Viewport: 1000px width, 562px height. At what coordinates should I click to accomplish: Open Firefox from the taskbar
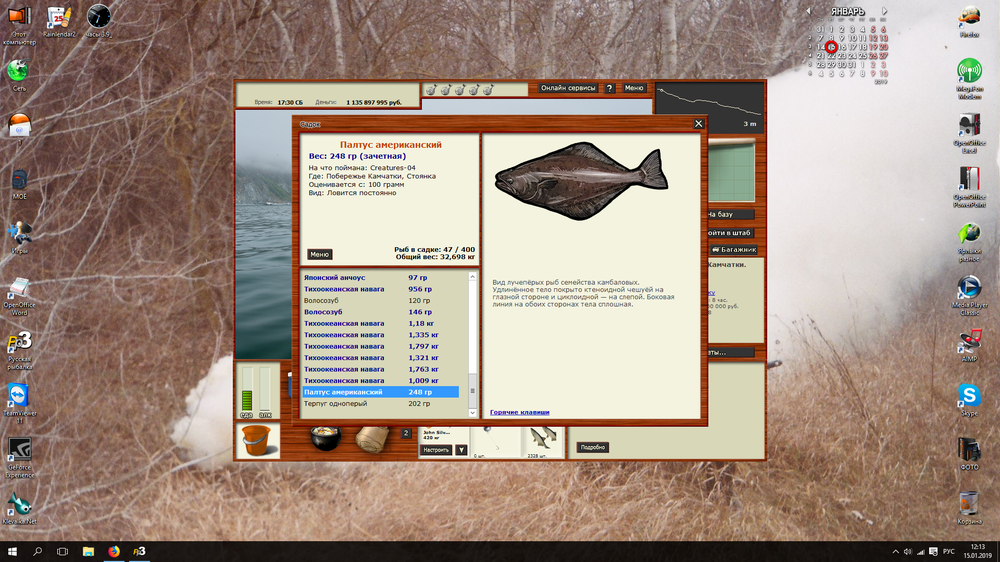tap(113, 551)
